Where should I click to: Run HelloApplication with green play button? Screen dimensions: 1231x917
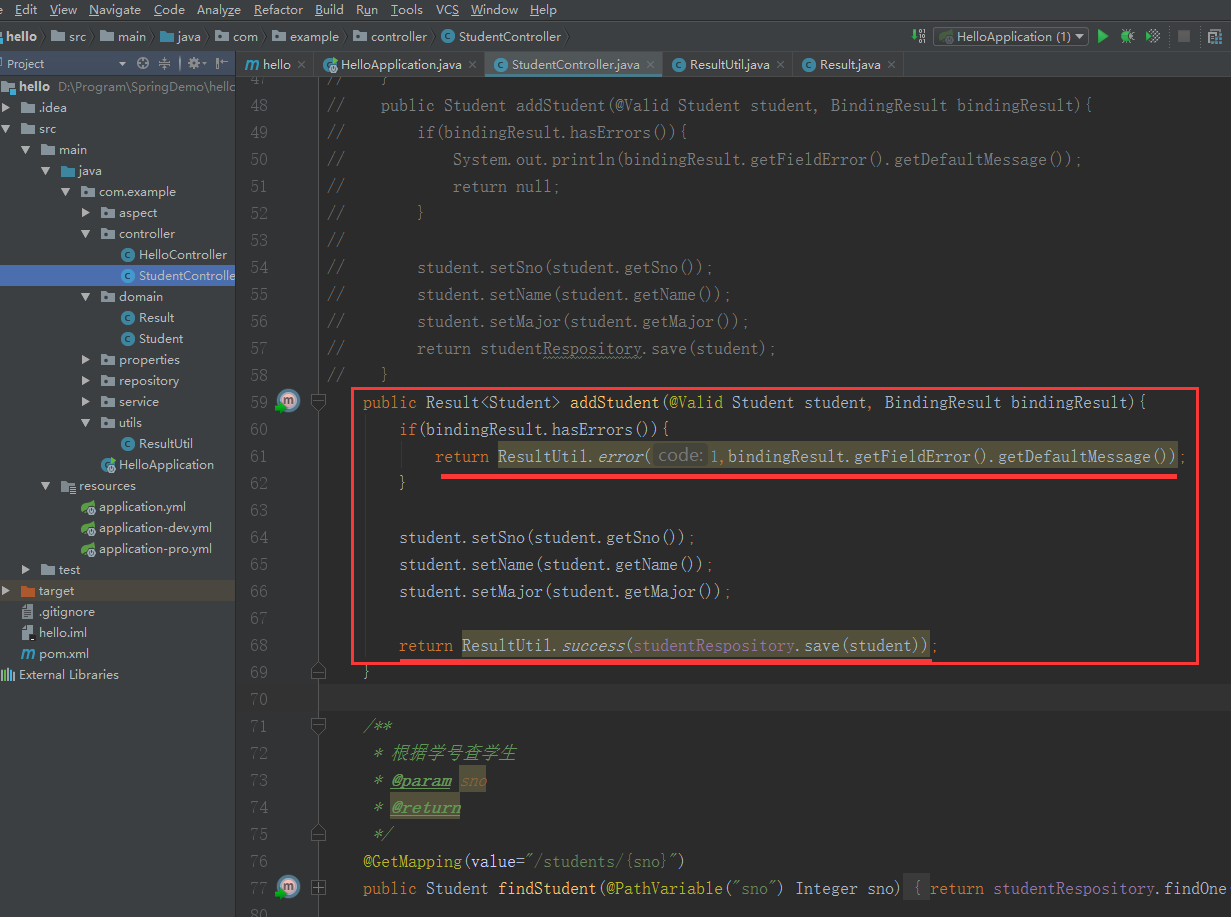coord(1103,36)
